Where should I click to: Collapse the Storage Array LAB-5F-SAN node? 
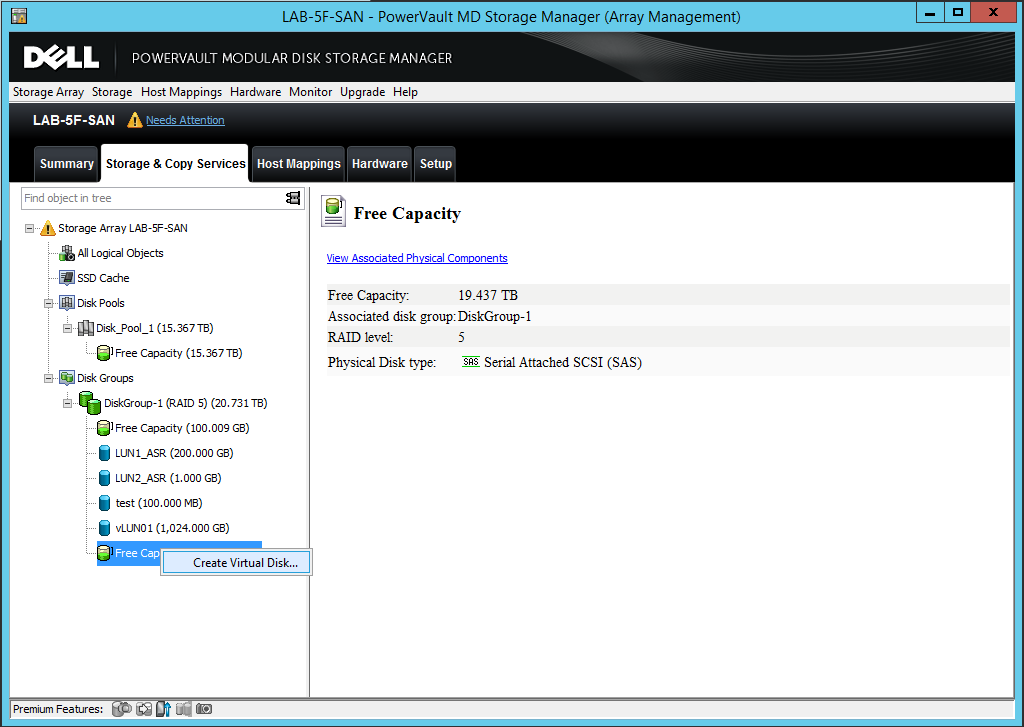coord(30,227)
